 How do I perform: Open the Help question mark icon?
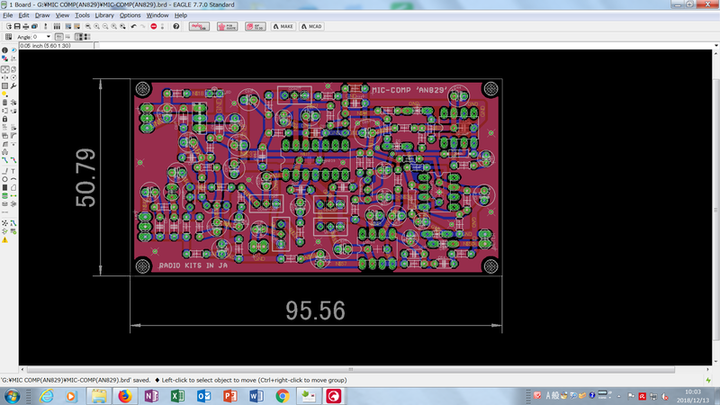point(176,26)
